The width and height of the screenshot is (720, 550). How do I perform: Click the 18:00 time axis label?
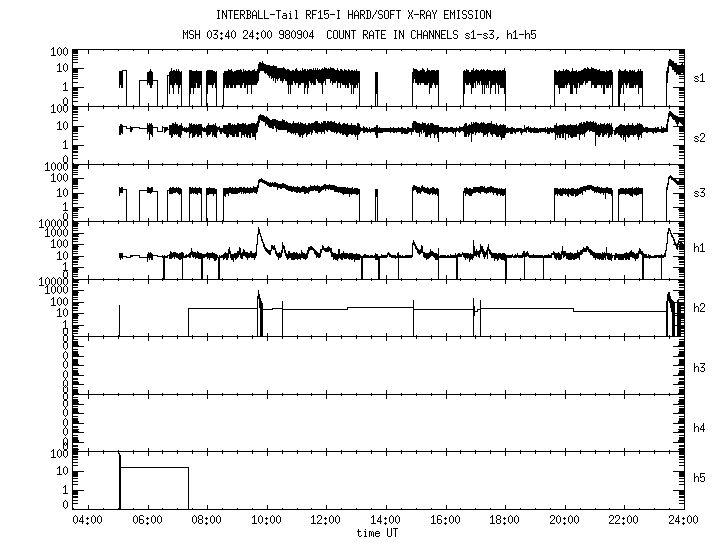point(505,520)
